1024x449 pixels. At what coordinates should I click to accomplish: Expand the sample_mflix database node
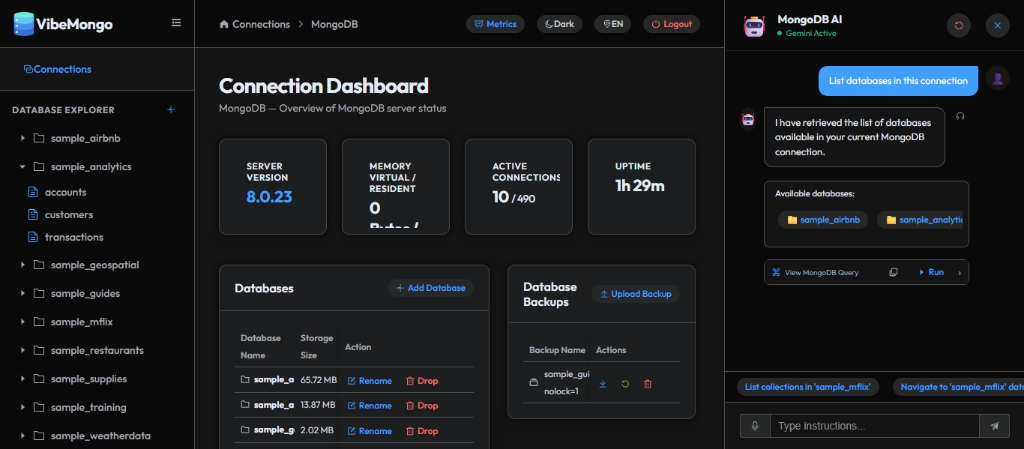tap(23, 322)
